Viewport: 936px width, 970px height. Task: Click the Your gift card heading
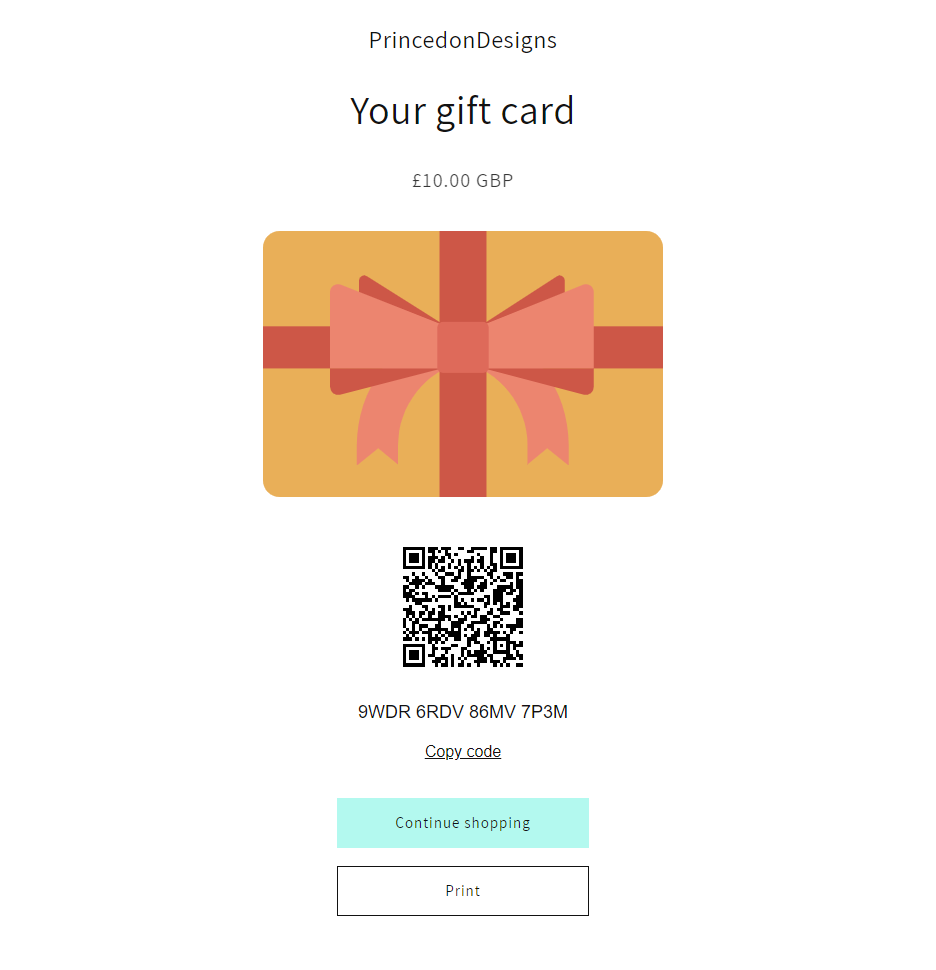pos(463,111)
